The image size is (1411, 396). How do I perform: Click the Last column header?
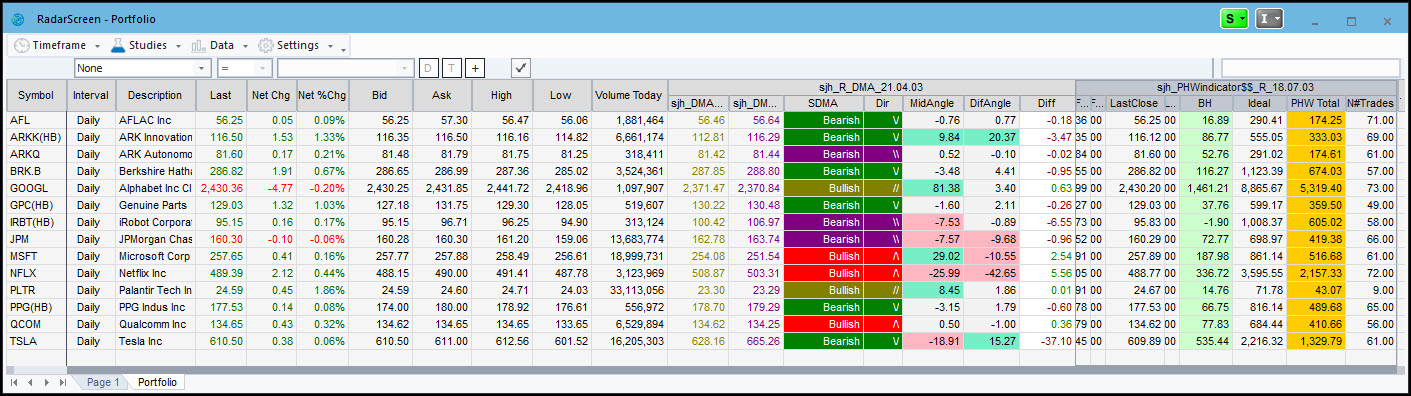(221, 96)
